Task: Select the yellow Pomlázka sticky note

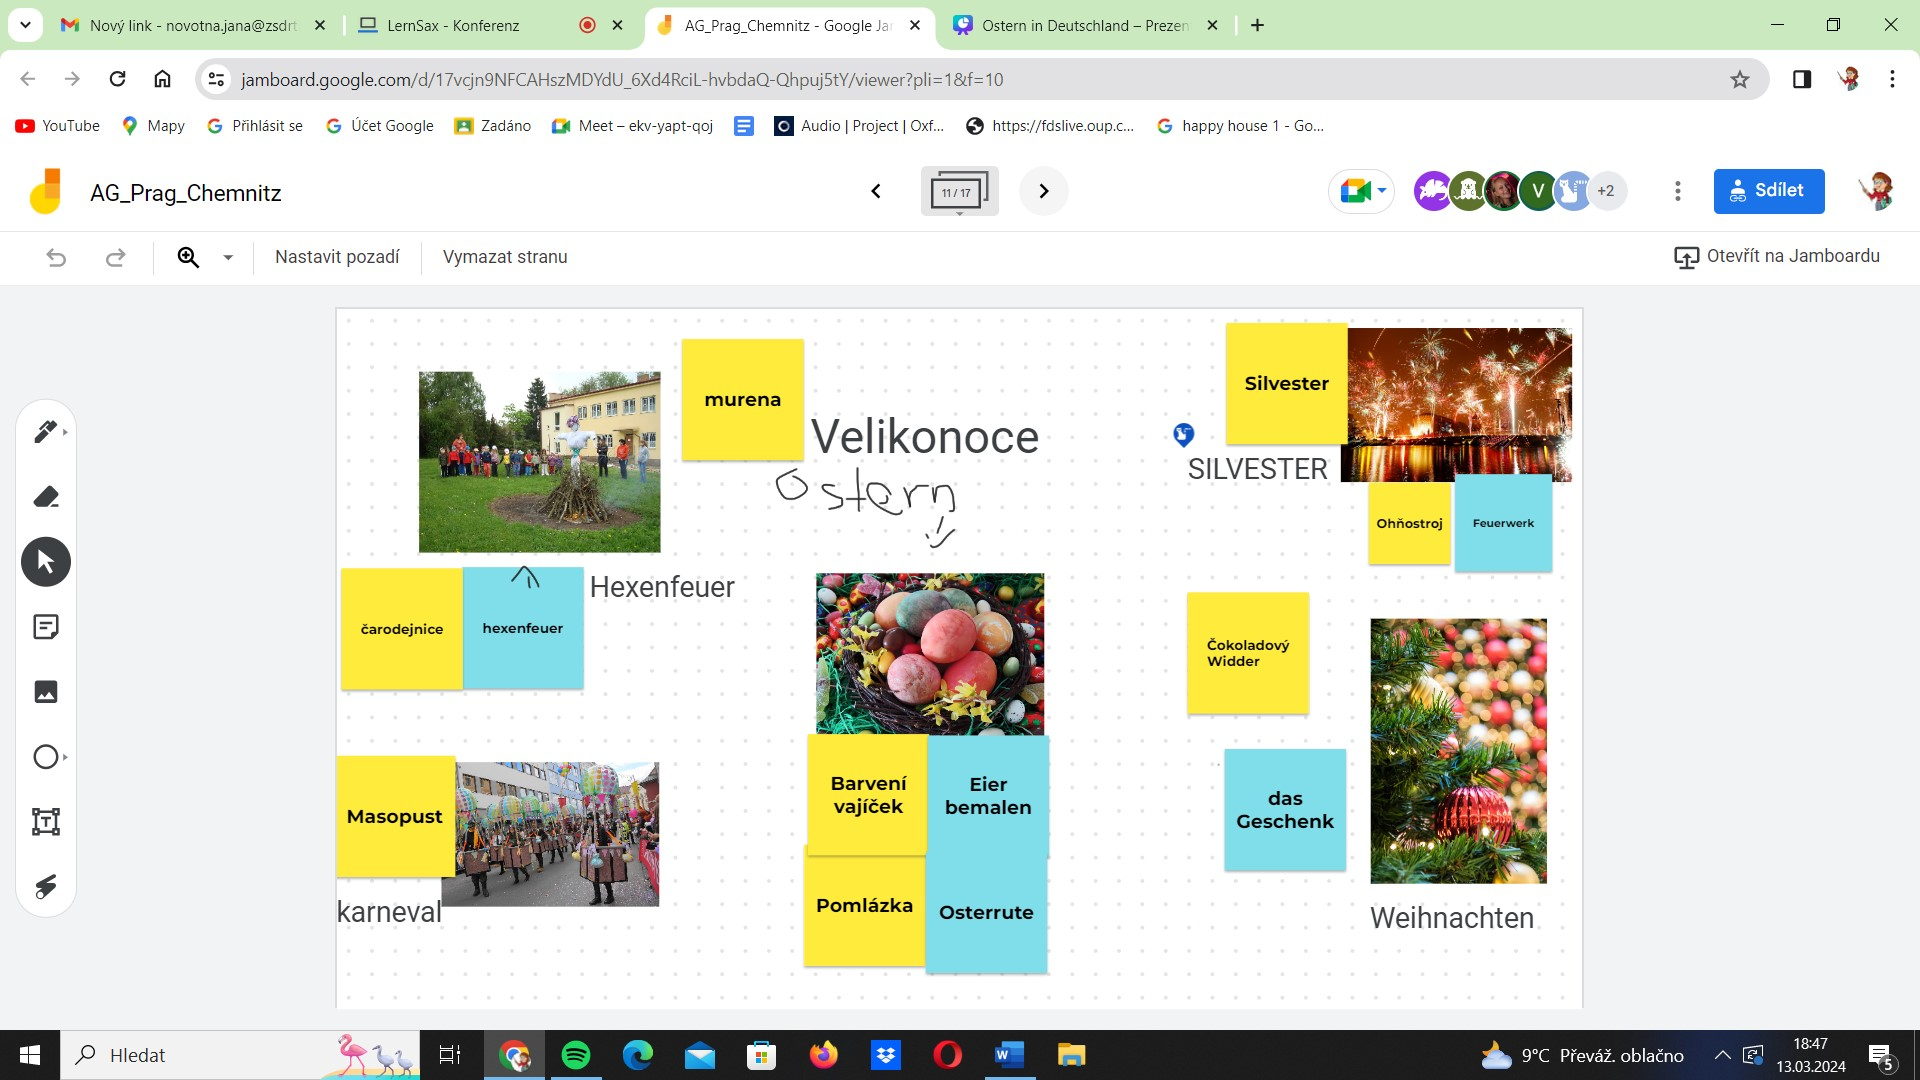Action: (864, 906)
